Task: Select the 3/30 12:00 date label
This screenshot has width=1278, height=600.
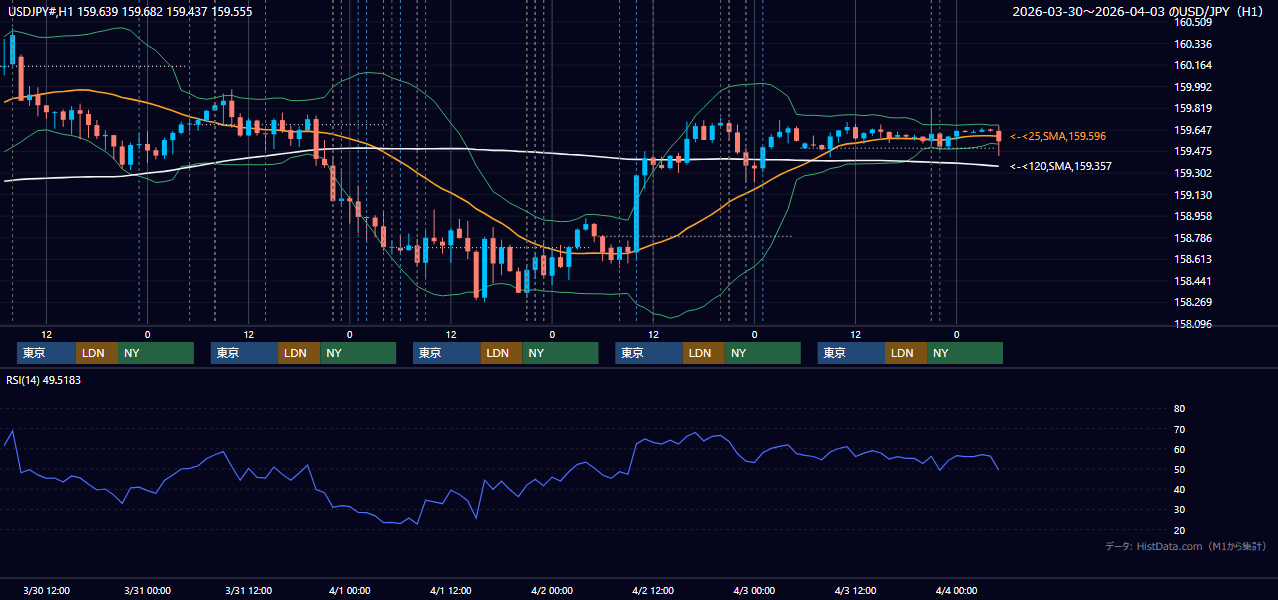Action: 46,590
